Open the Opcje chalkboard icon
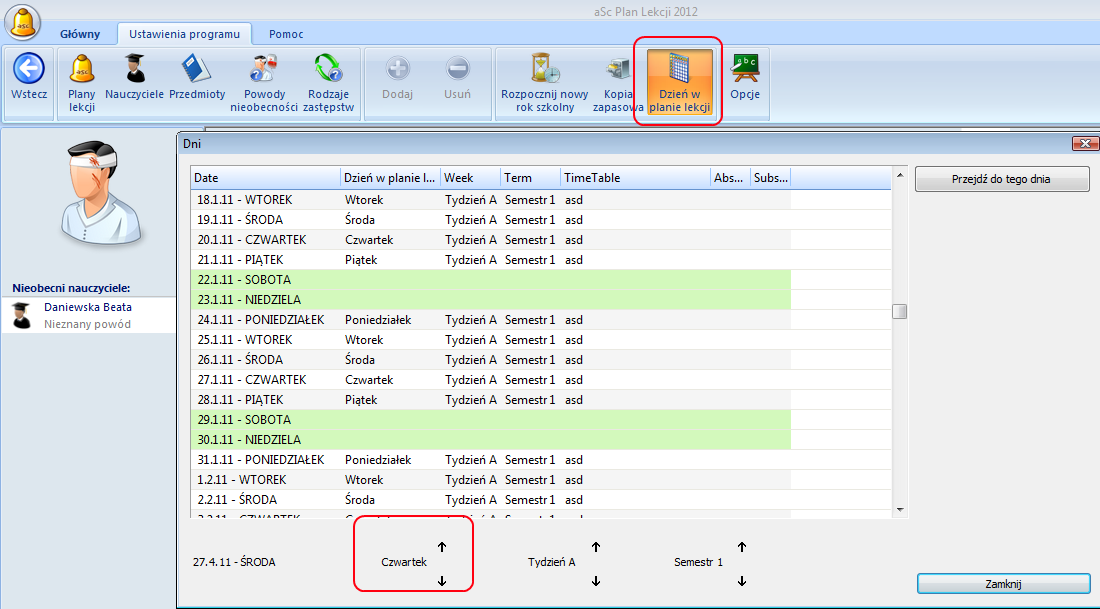Screen dimensions: 1100x609 [745, 69]
